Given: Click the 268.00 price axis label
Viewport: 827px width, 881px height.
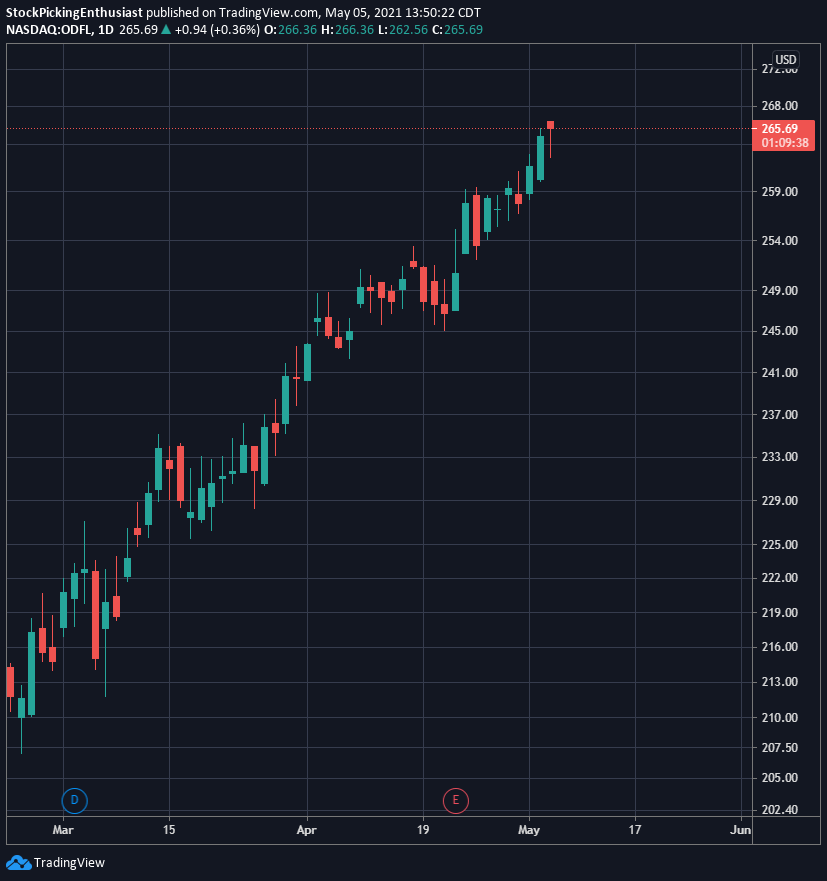Looking at the screenshot, I should 779,106.
